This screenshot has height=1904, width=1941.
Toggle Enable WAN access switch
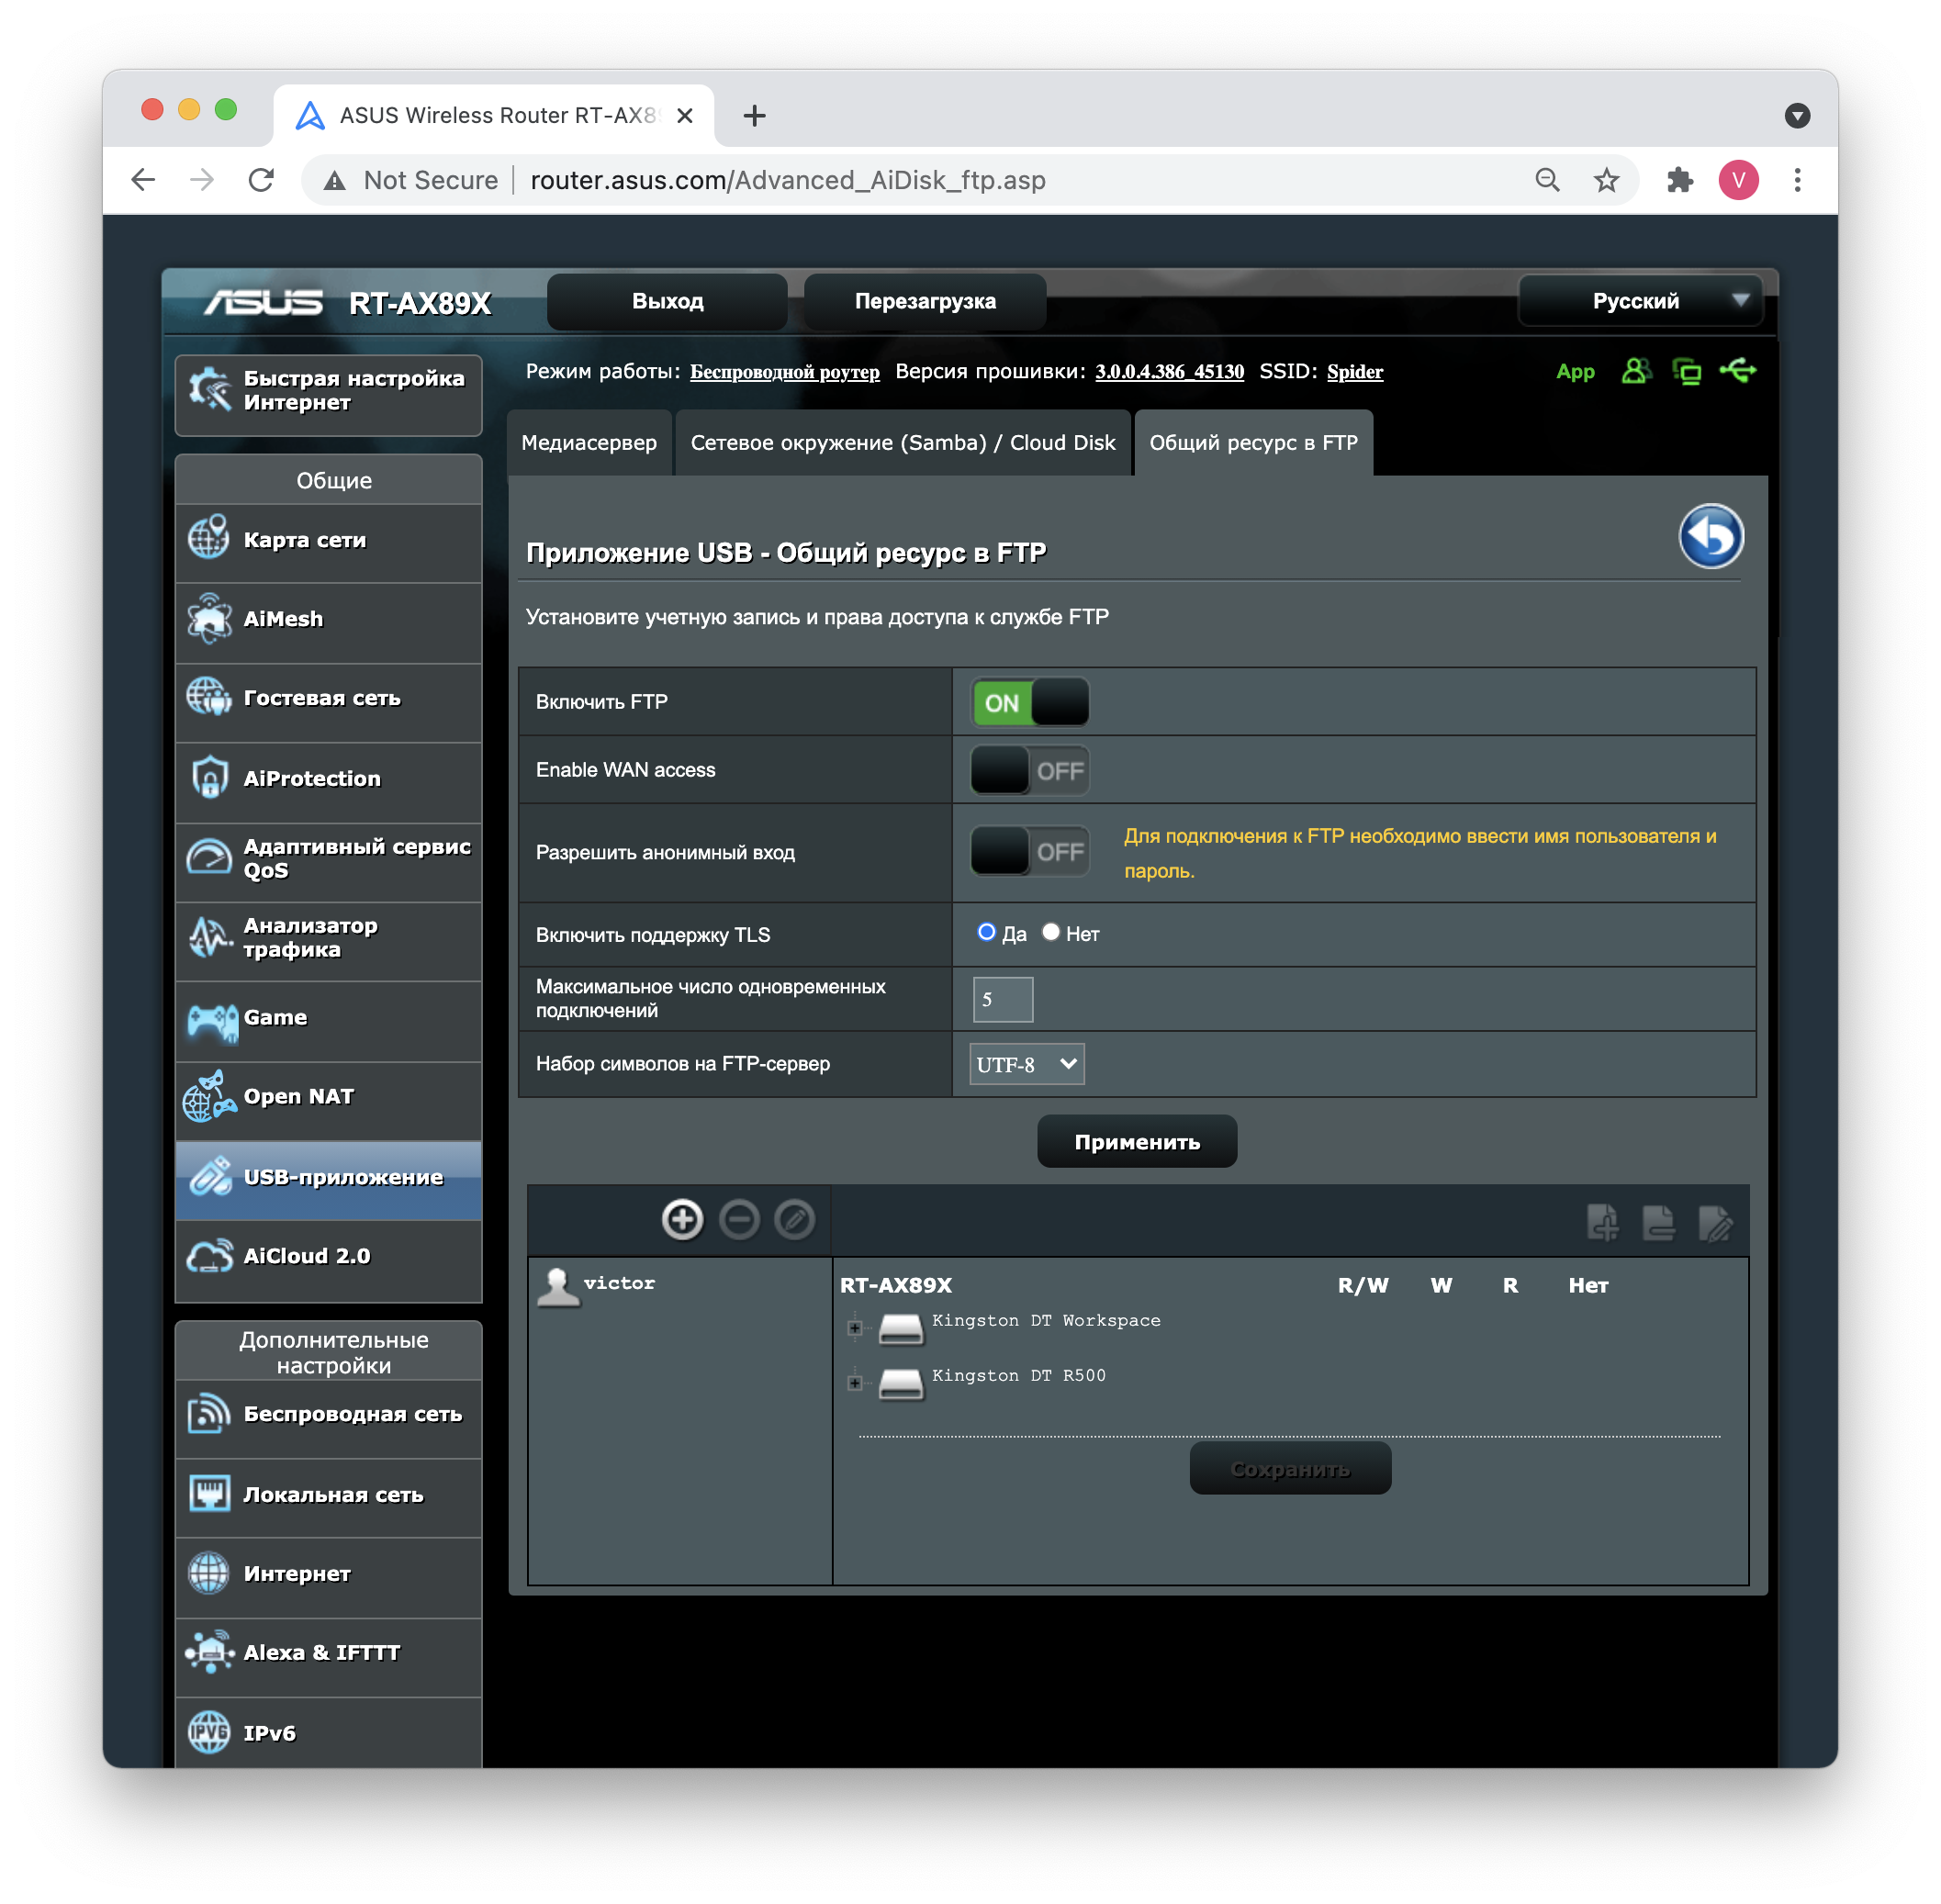(1030, 770)
